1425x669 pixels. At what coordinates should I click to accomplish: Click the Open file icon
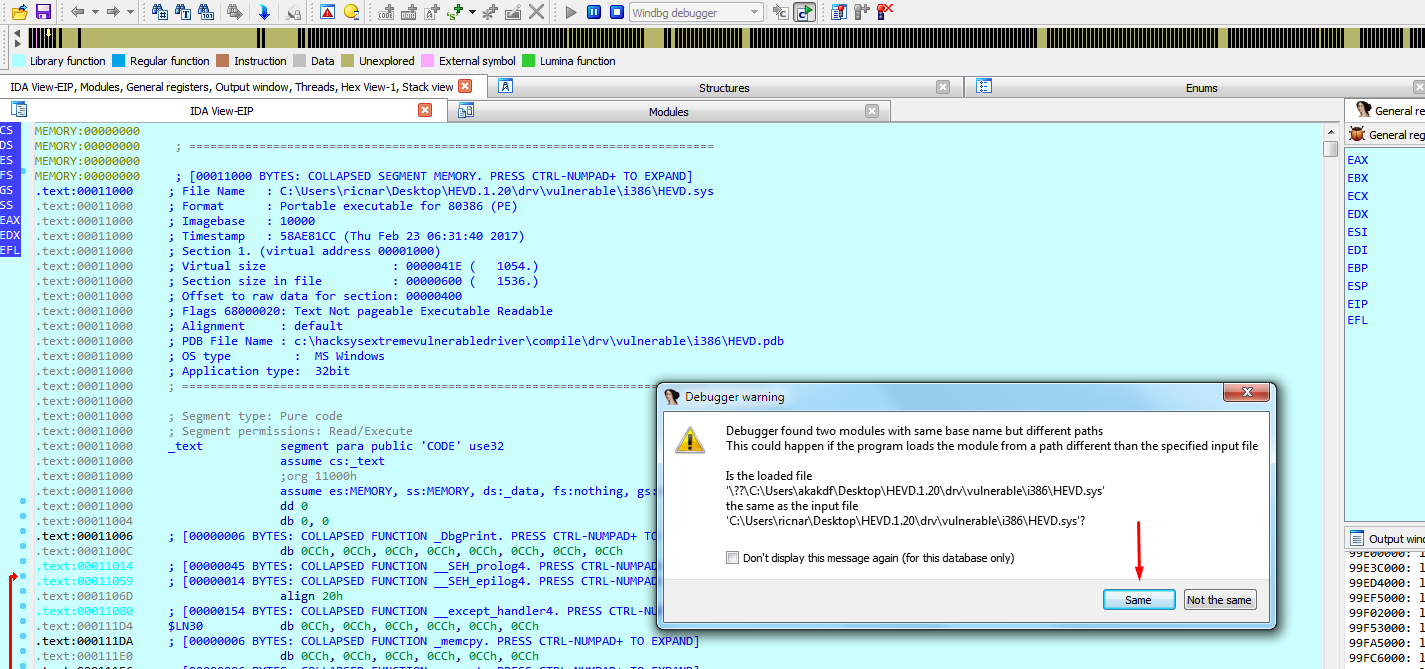pos(19,12)
